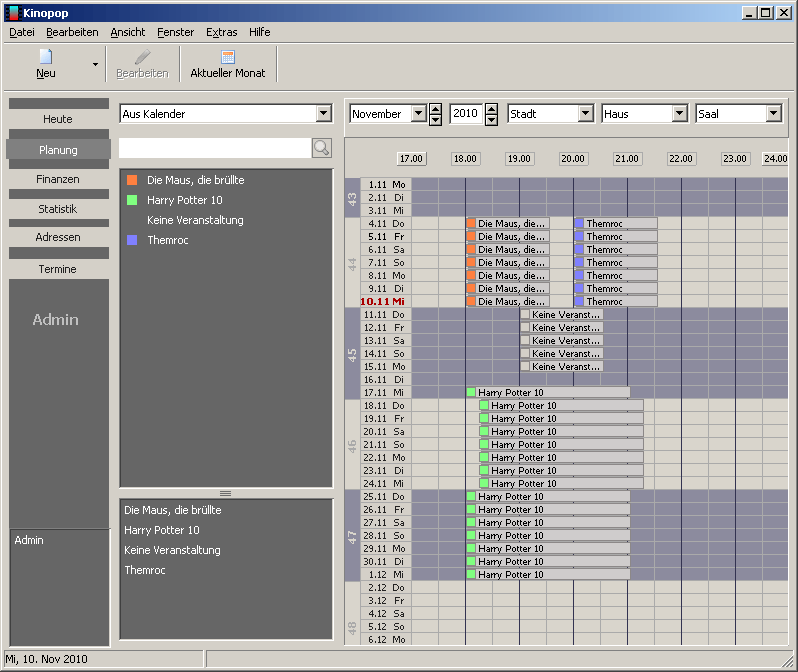Open the Ansicht menu
The image size is (798, 672).
pos(128,32)
